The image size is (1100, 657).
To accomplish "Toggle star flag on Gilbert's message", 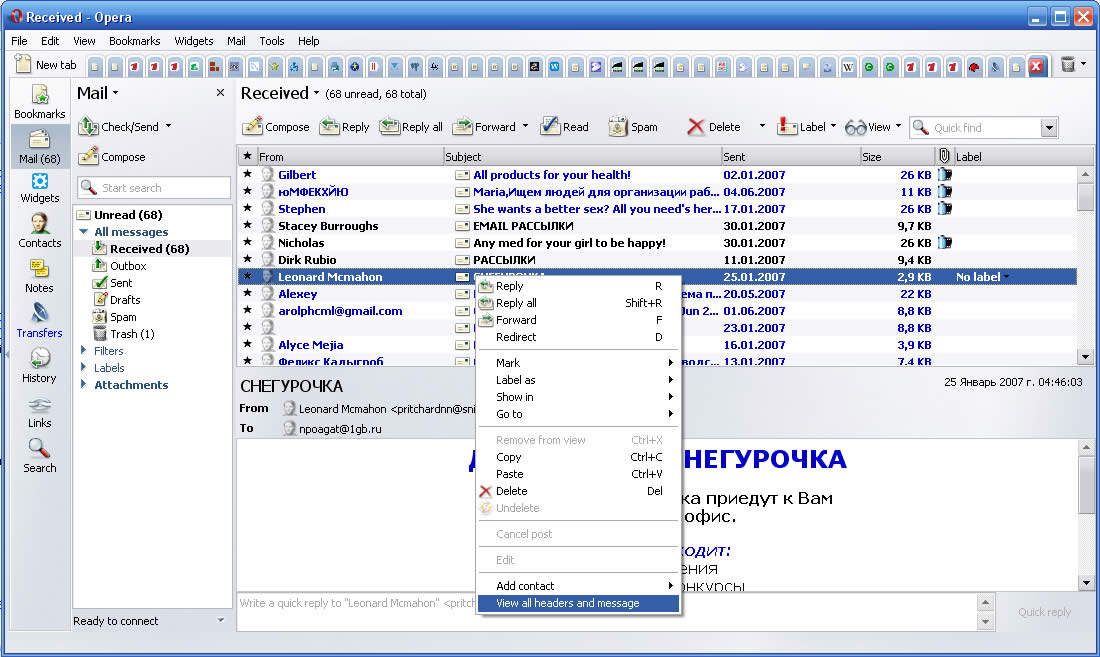I will pos(247,175).
